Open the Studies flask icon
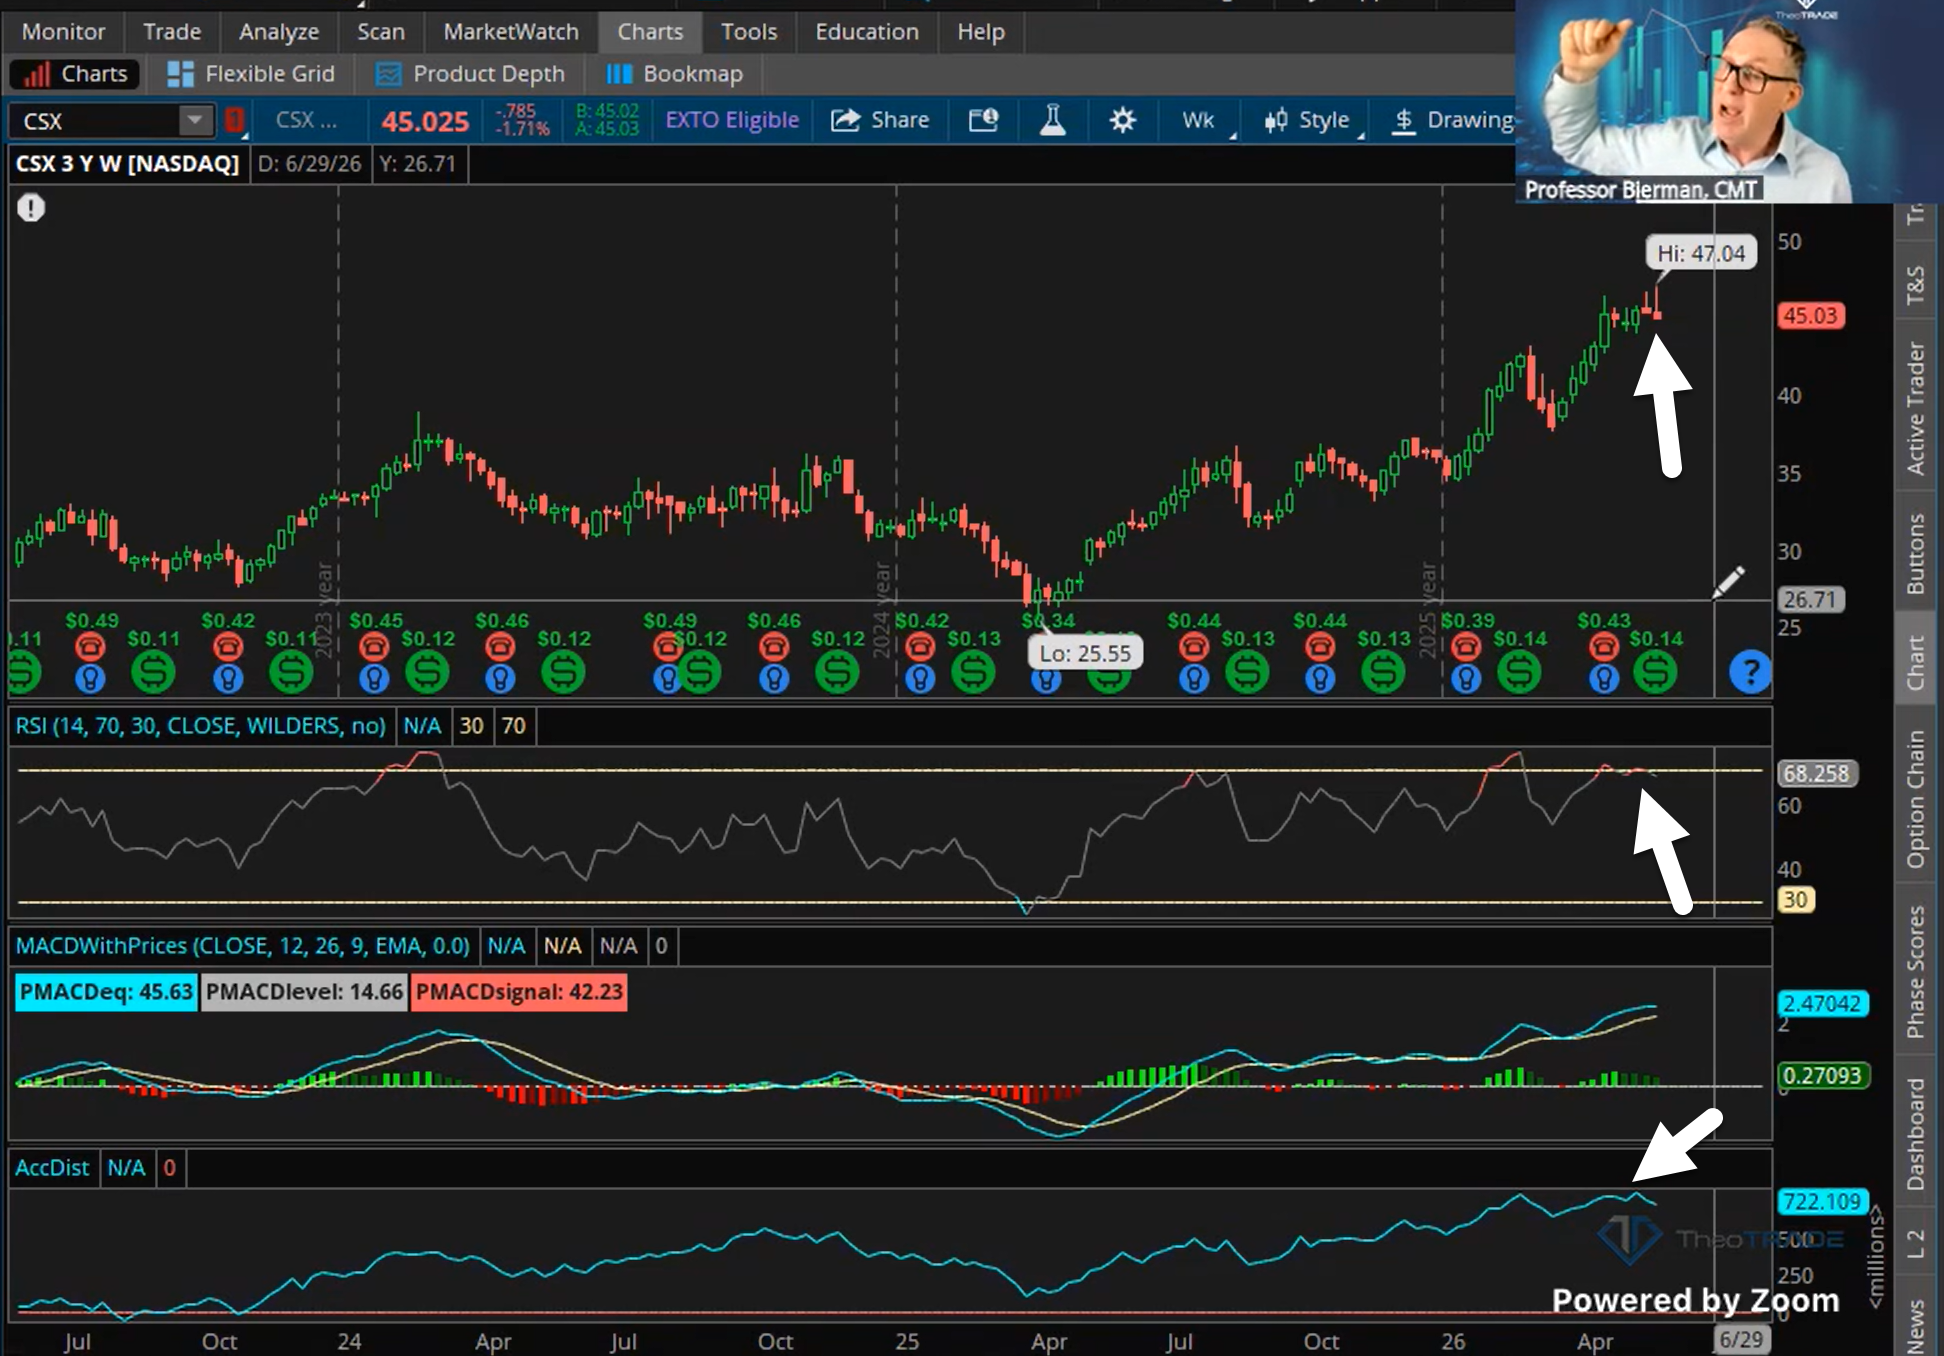This screenshot has height=1356, width=1944. click(1052, 120)
